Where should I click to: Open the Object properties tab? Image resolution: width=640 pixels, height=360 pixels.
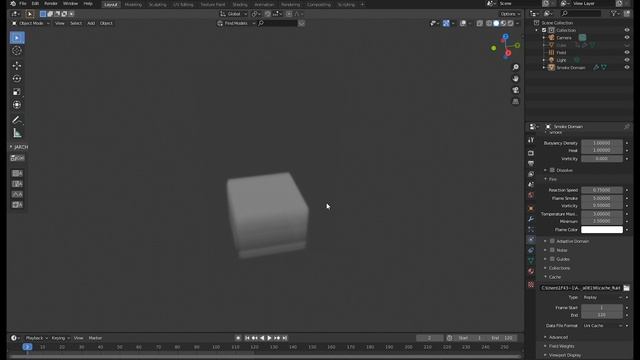pyautogui.click(x=531, y=209)
